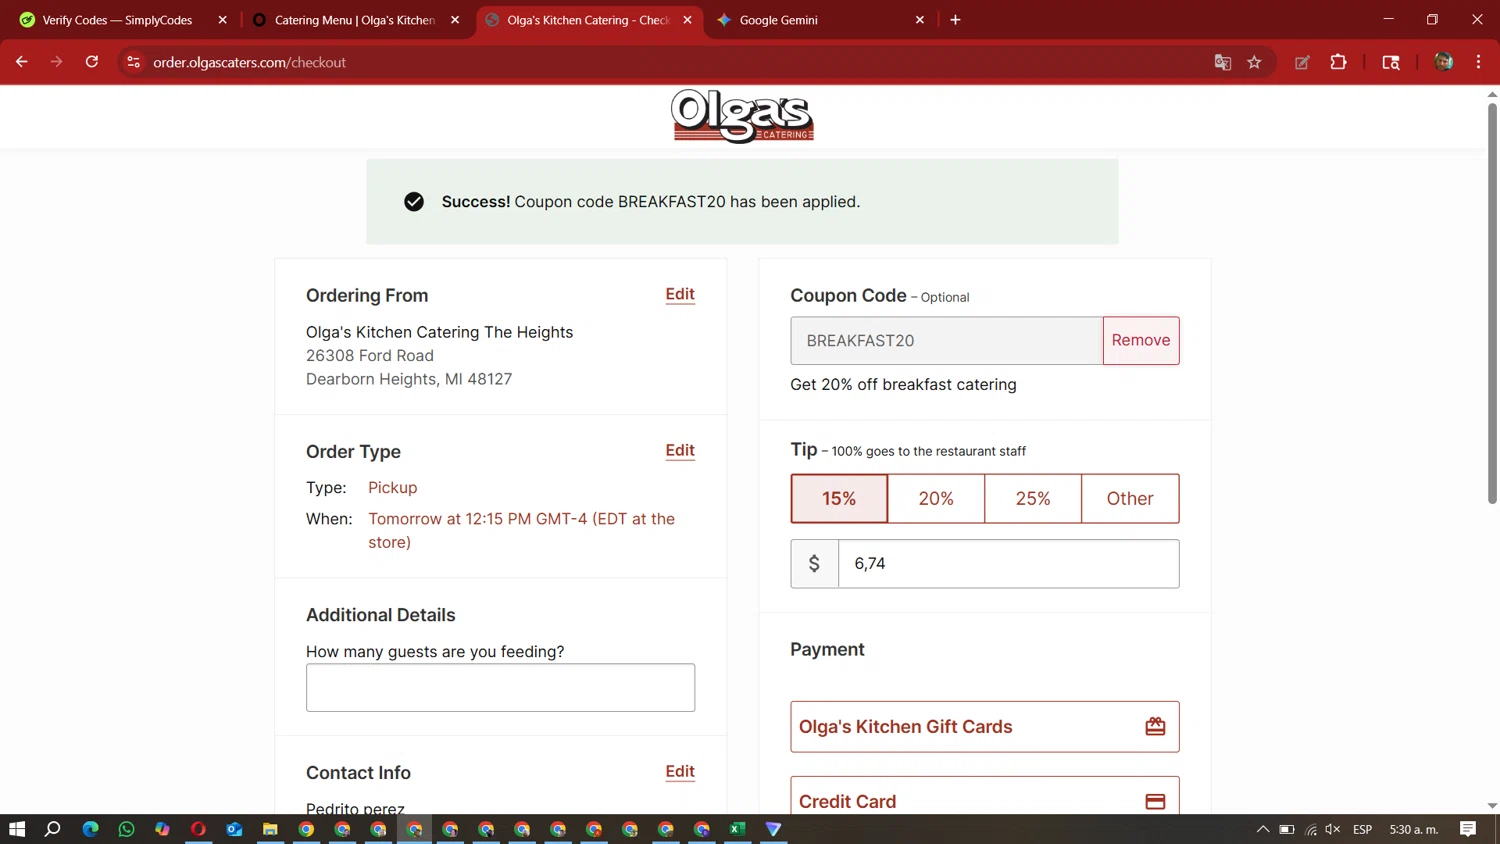Open a new browser tab

pyautogui.click(x=955, y=20)
